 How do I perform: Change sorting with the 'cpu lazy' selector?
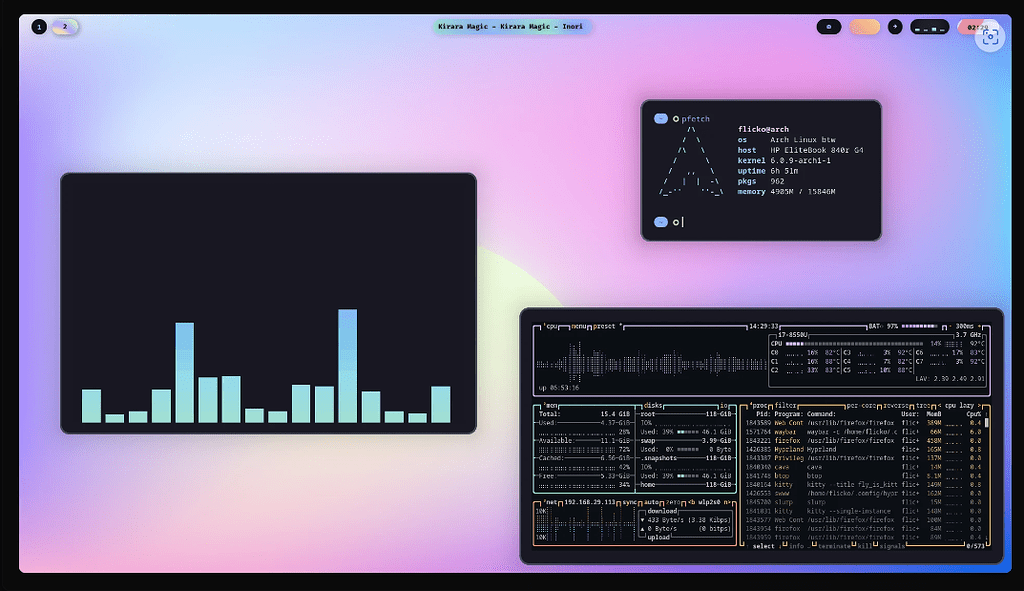click(x=958, y=406)
